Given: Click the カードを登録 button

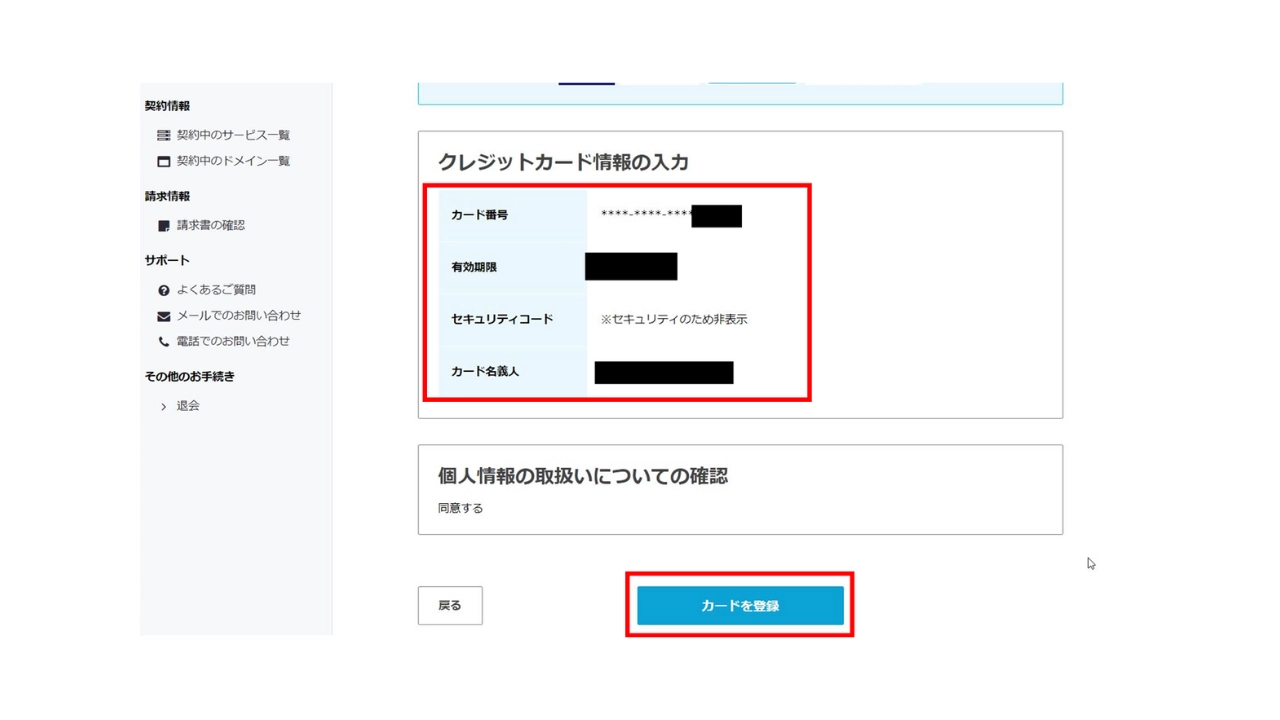Looking at the screenshot, I should tap(740, 606).
